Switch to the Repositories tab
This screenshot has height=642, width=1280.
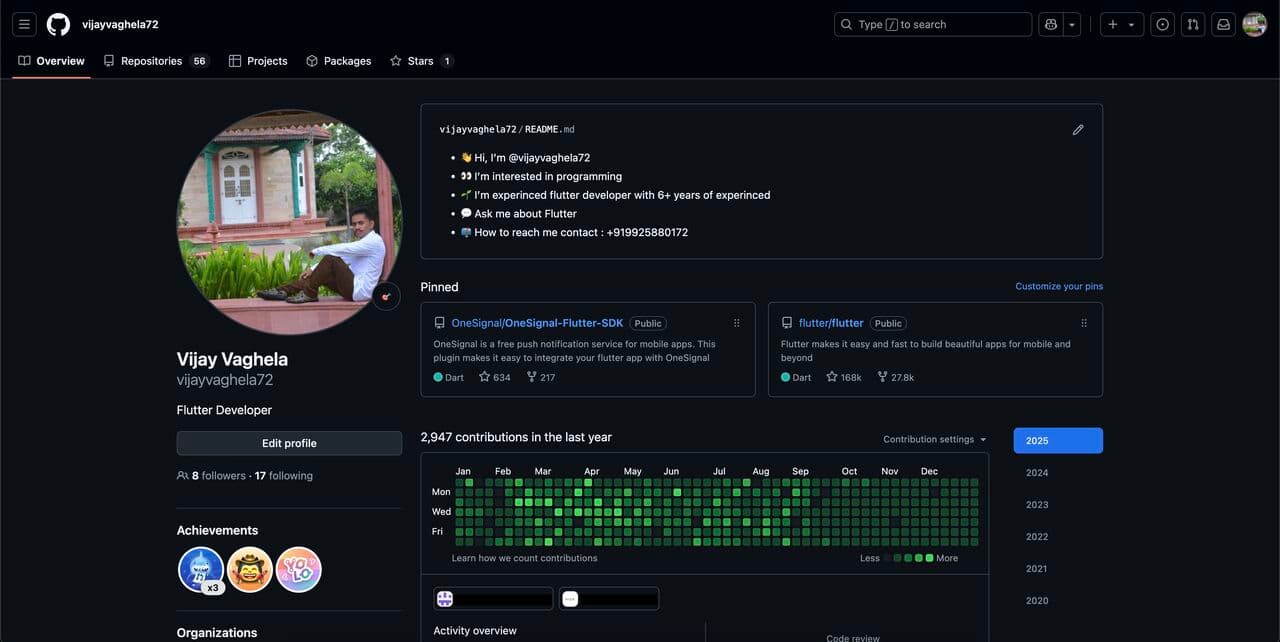155,61
